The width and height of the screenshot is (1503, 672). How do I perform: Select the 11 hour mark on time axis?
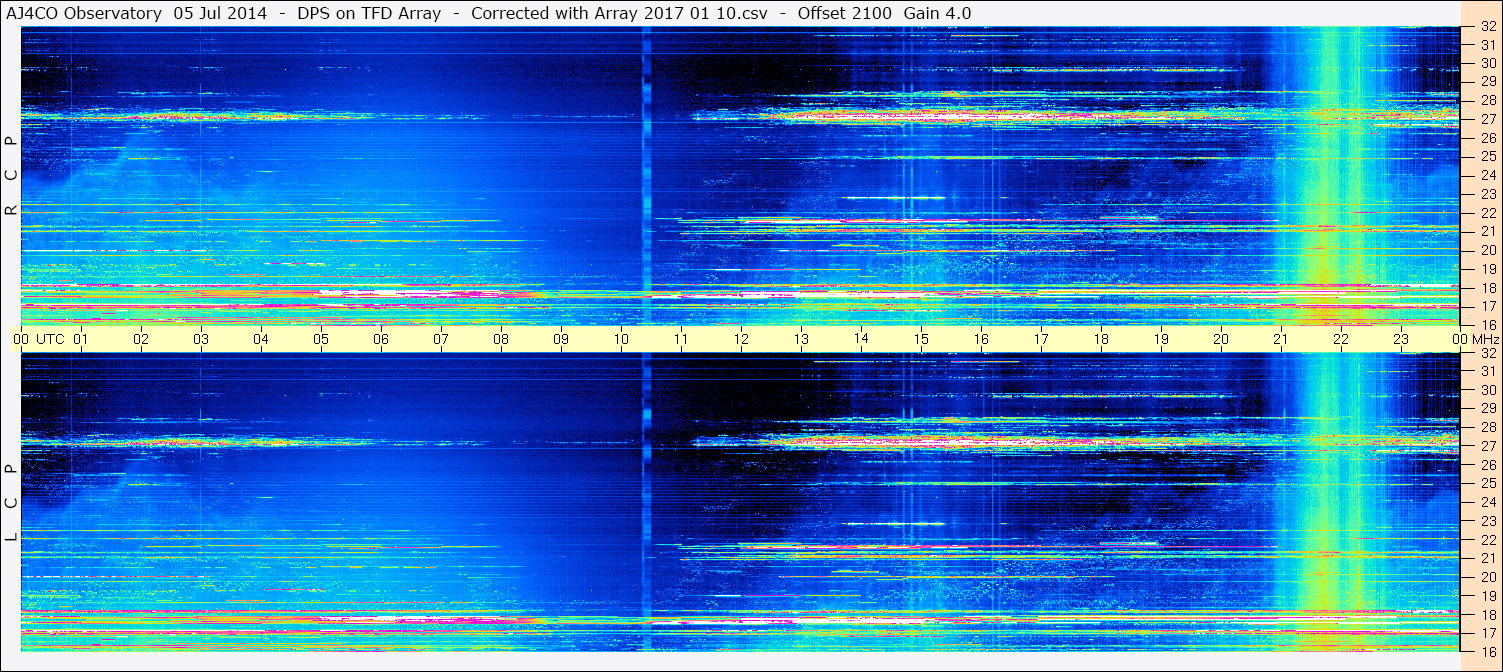click(681, 339)
